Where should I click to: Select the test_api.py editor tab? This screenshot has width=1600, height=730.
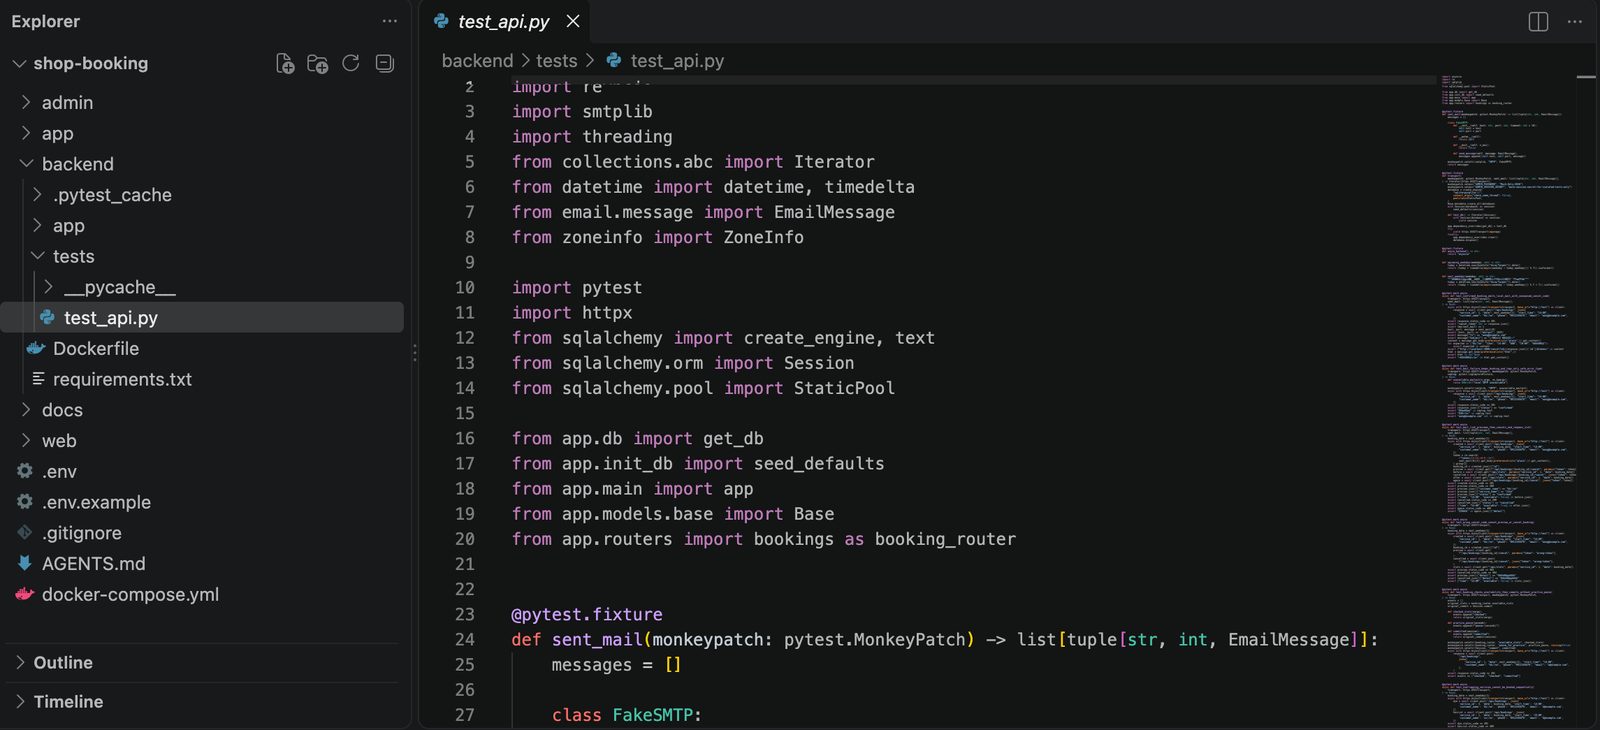[505, 21]
